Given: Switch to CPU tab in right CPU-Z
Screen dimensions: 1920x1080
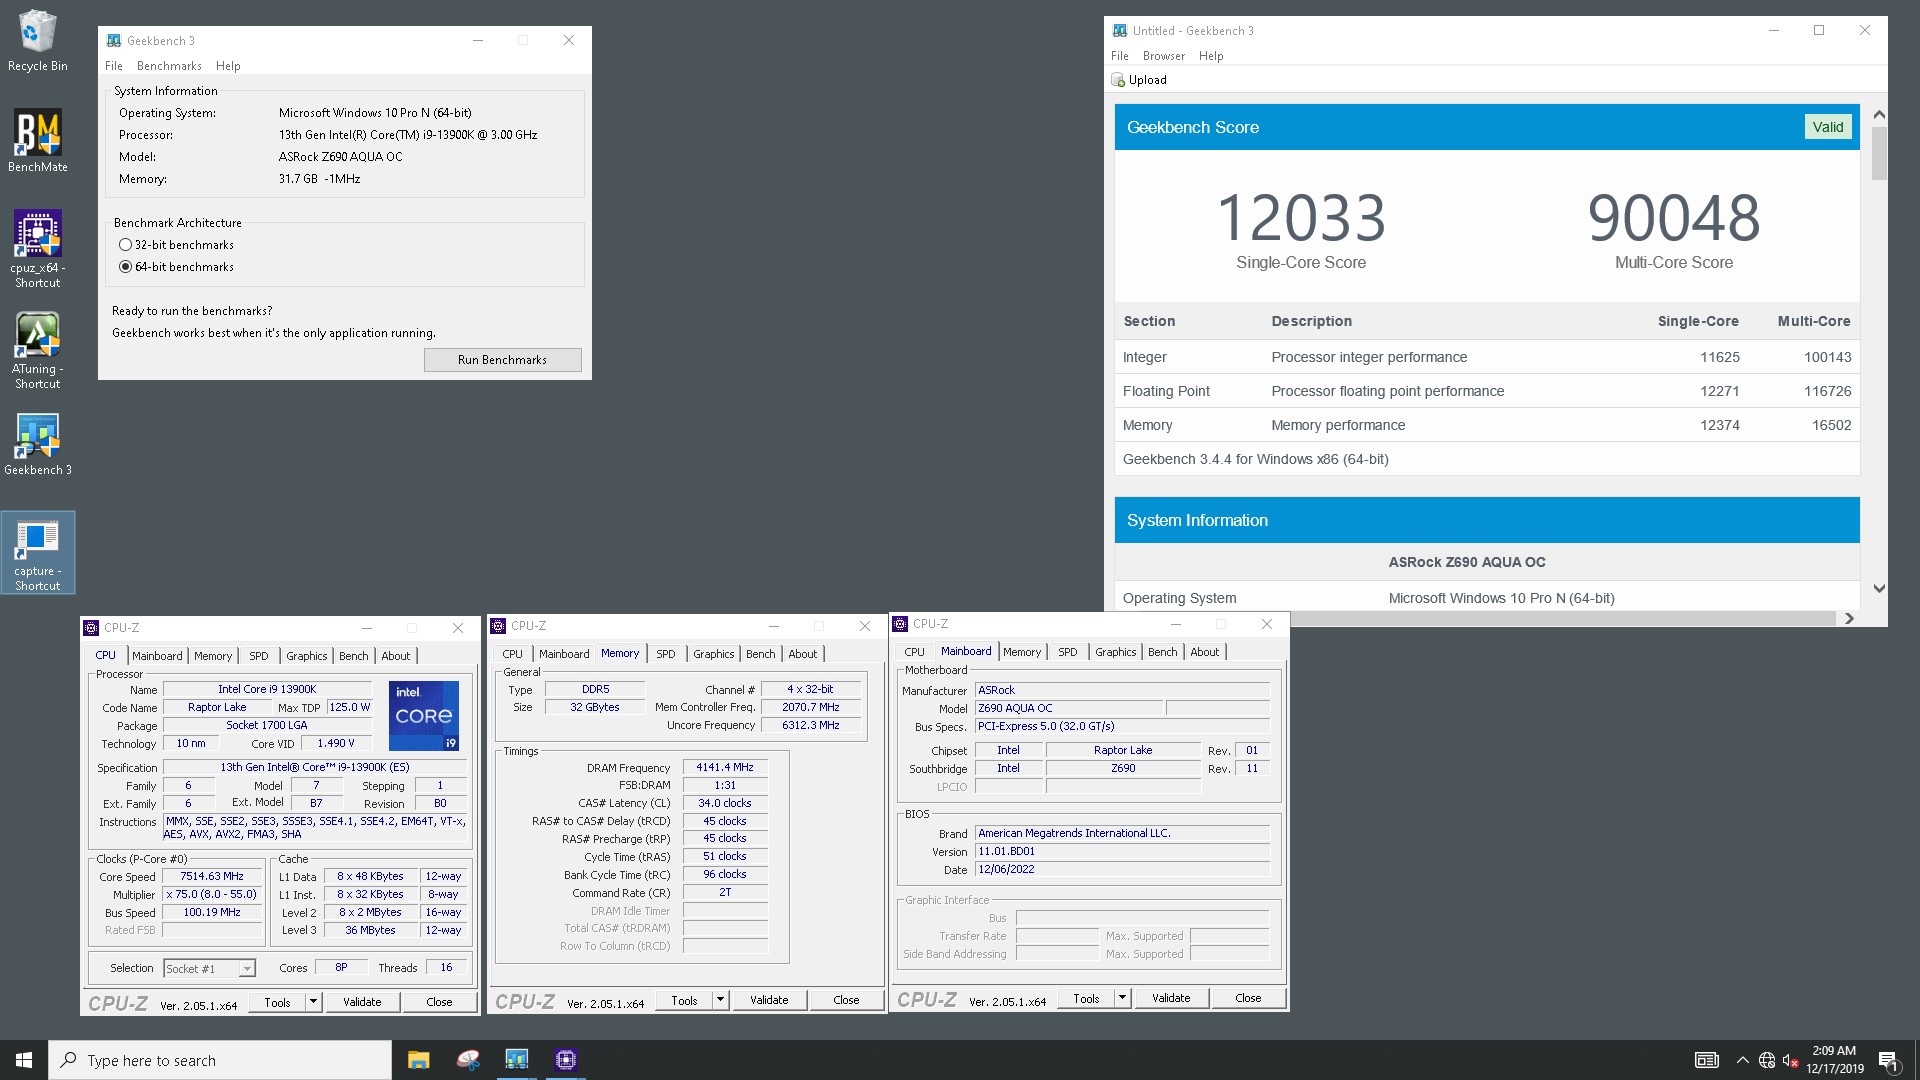Looking at the screenshot, I should click(x=914, y=652).
